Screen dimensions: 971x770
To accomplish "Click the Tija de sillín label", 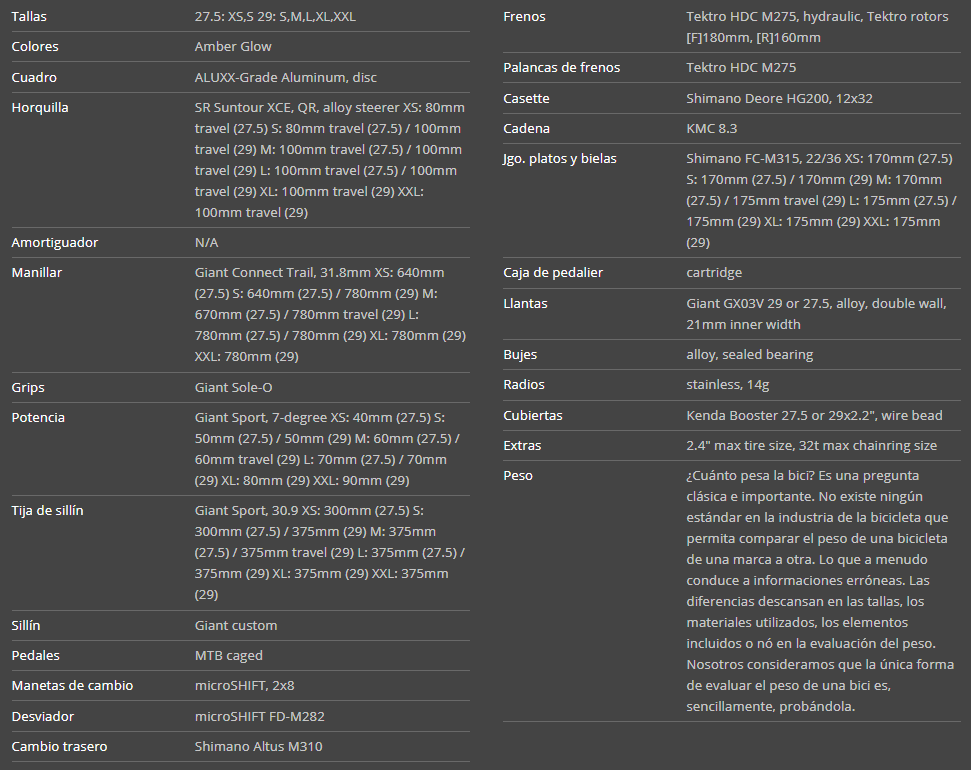I will click(x=47, y=511).
